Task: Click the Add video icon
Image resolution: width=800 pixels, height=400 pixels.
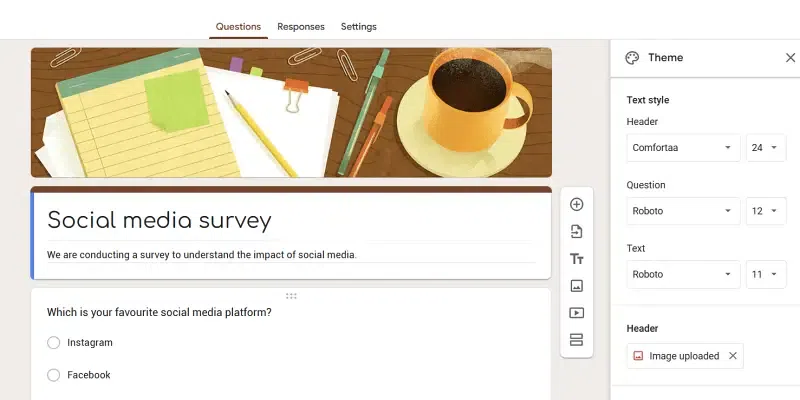Action: (576, 313)
